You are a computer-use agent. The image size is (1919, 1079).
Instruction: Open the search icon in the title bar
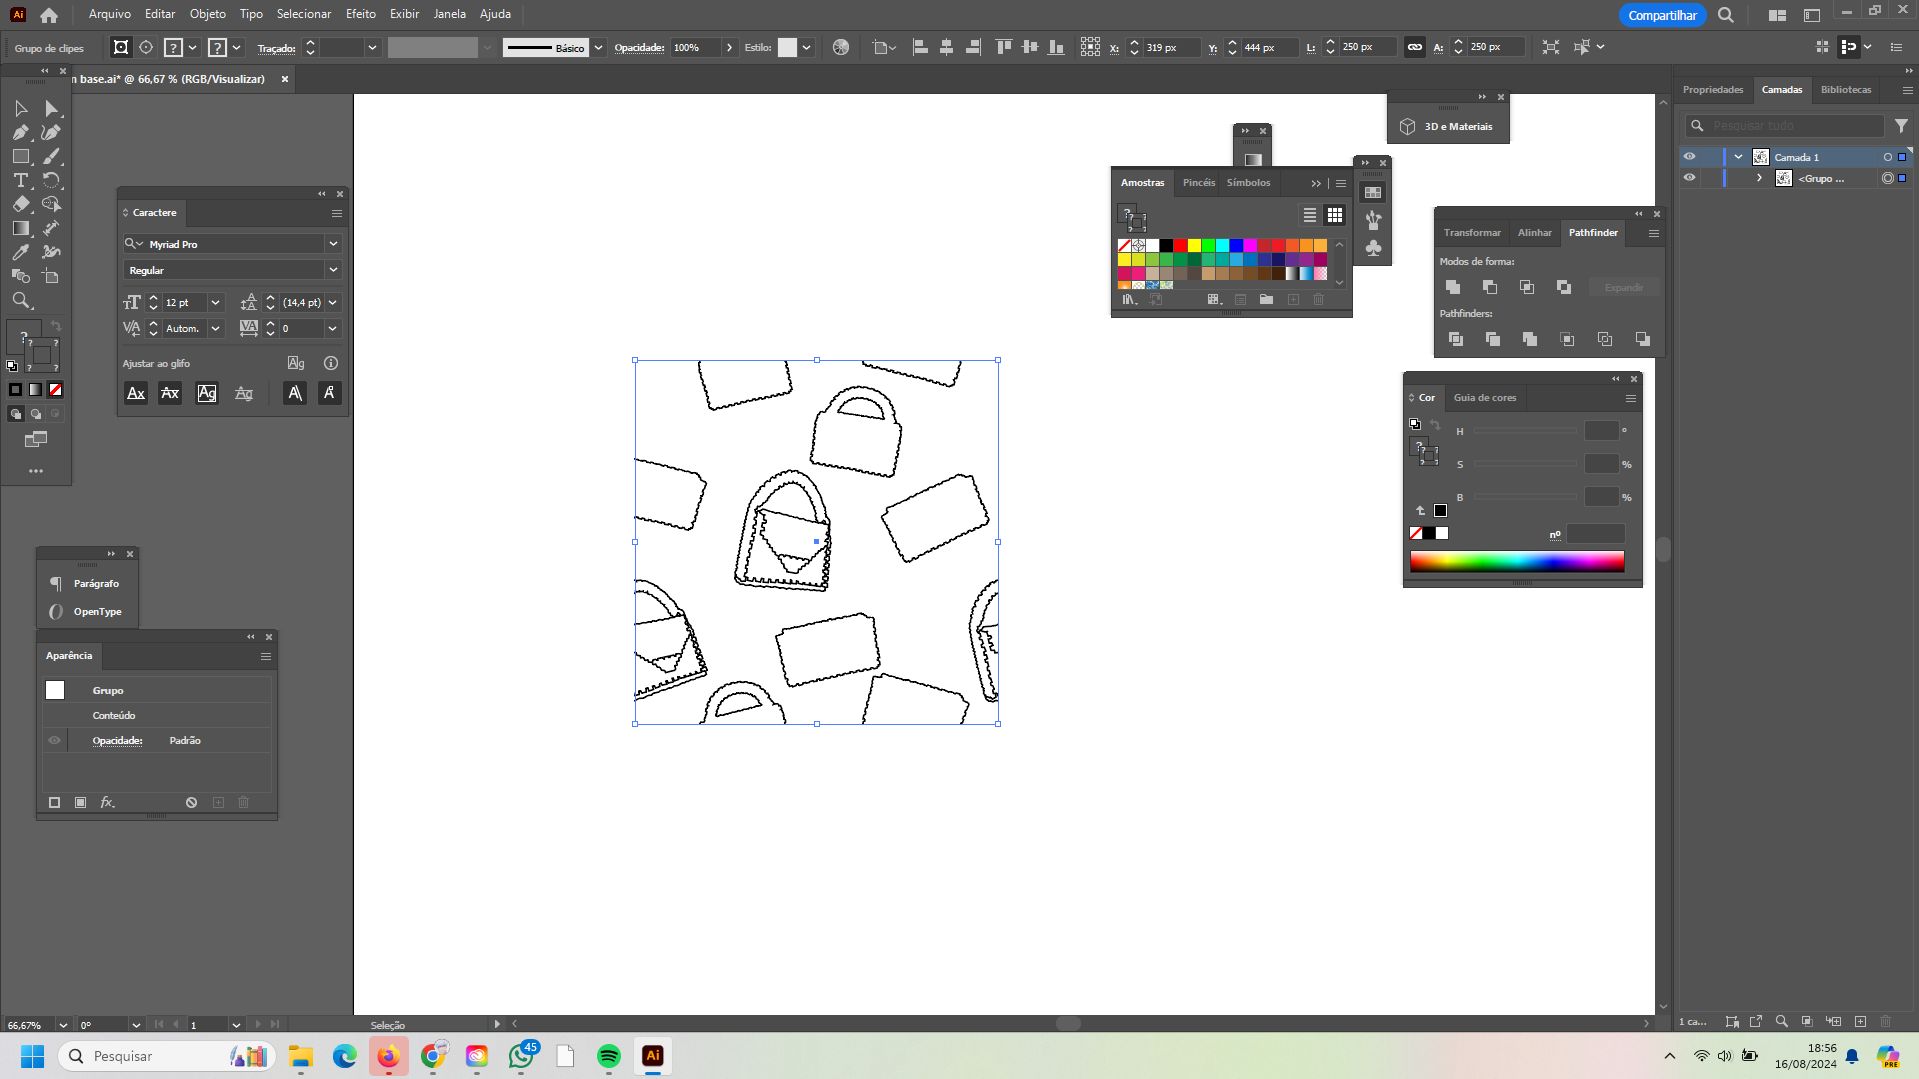[1726, 15]
